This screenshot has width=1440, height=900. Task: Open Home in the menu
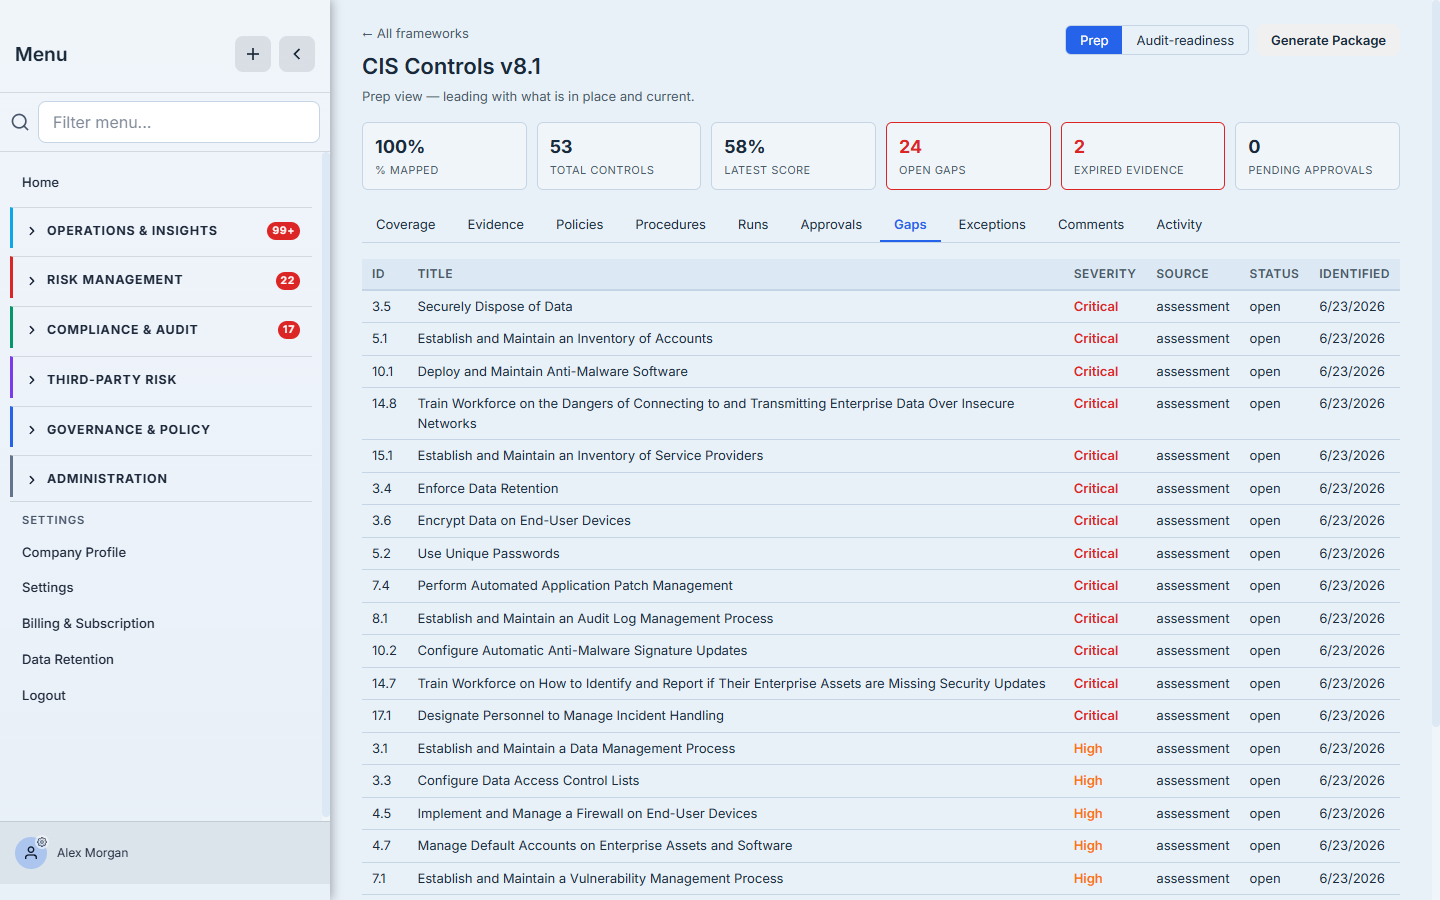click(x=40, y=182)
